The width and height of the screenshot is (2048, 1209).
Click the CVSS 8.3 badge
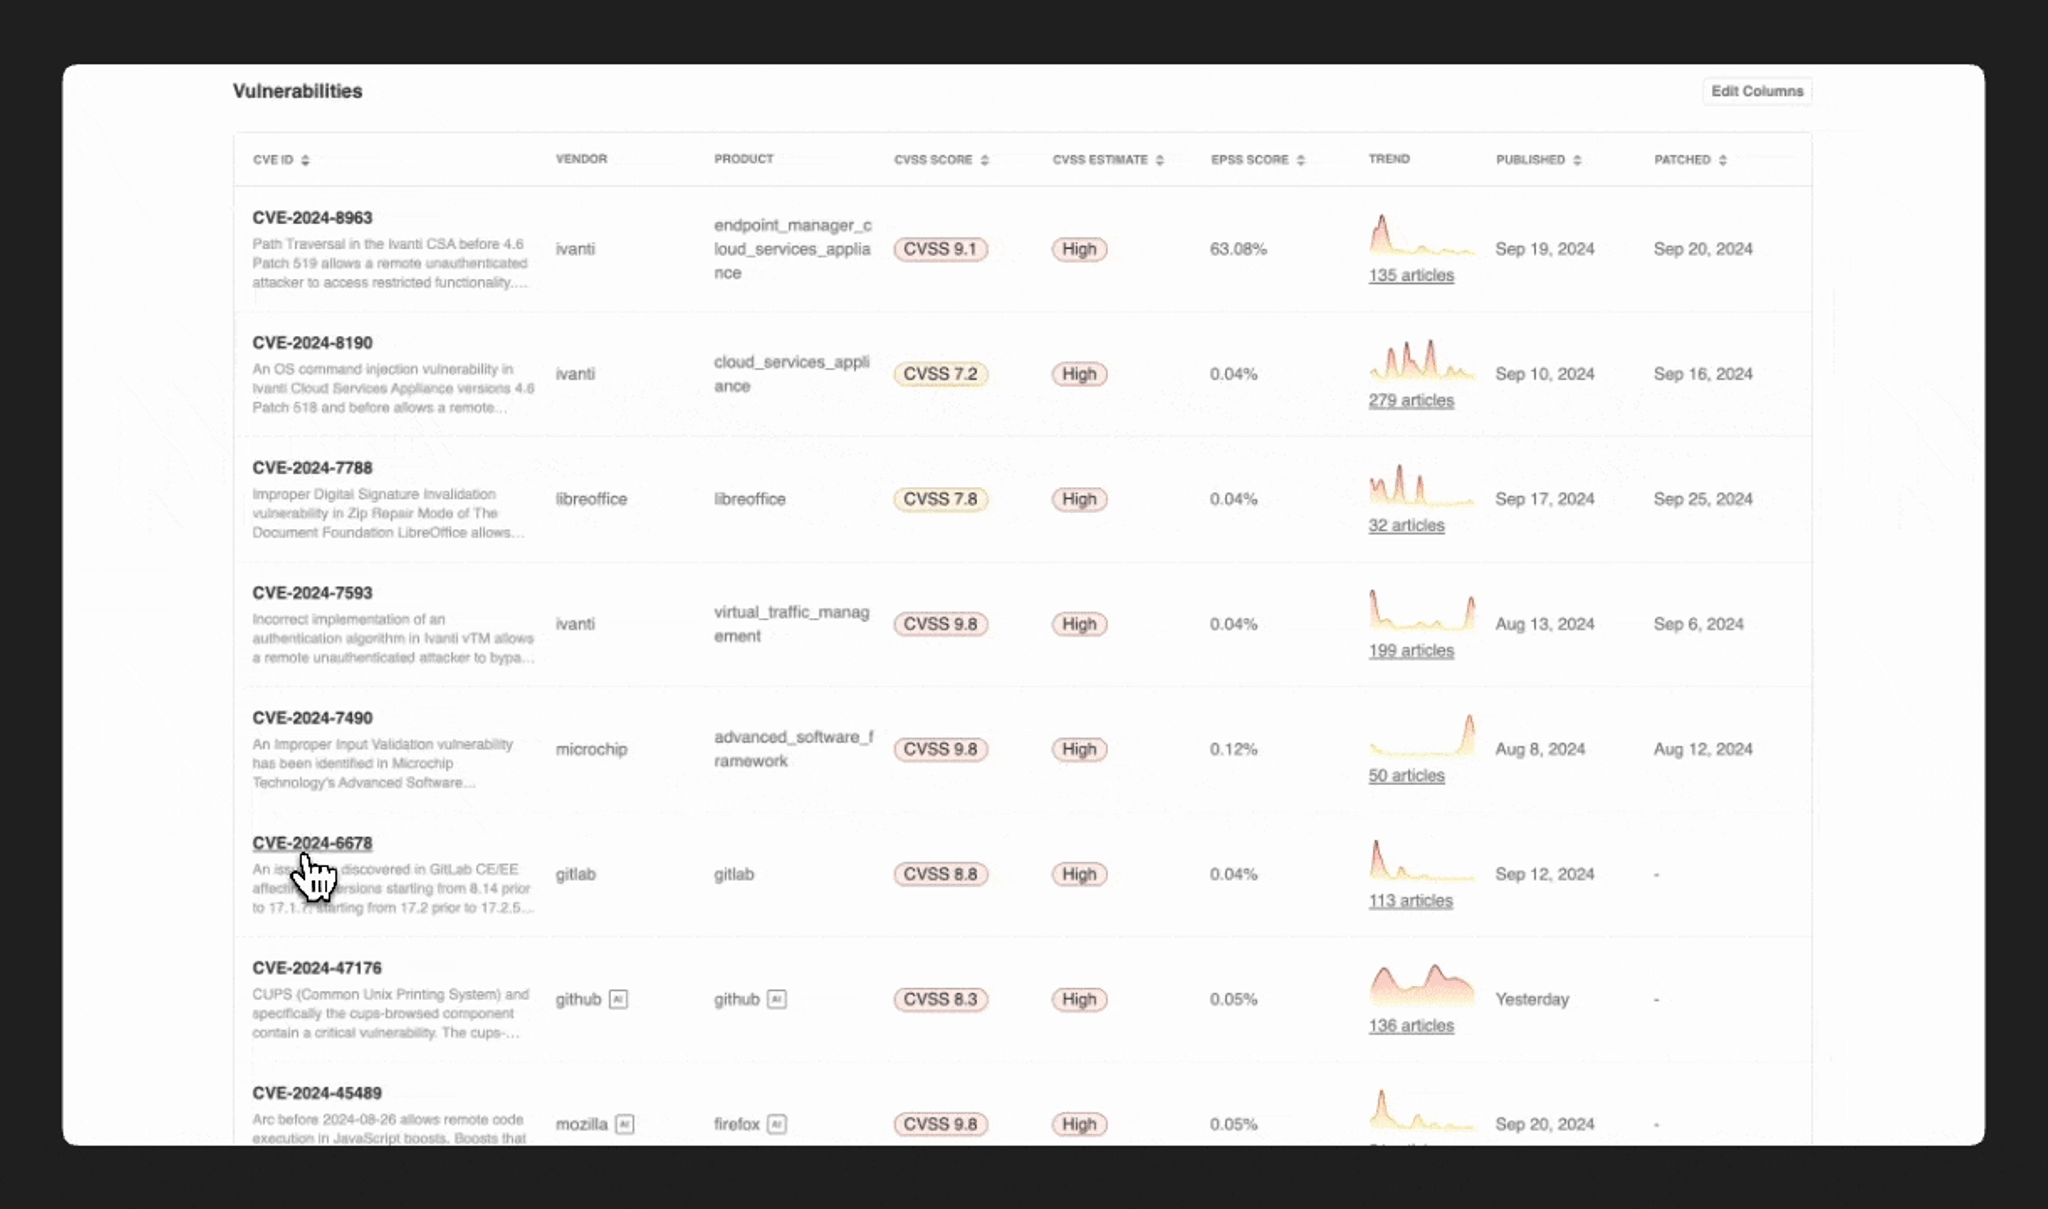coord(940,999)
